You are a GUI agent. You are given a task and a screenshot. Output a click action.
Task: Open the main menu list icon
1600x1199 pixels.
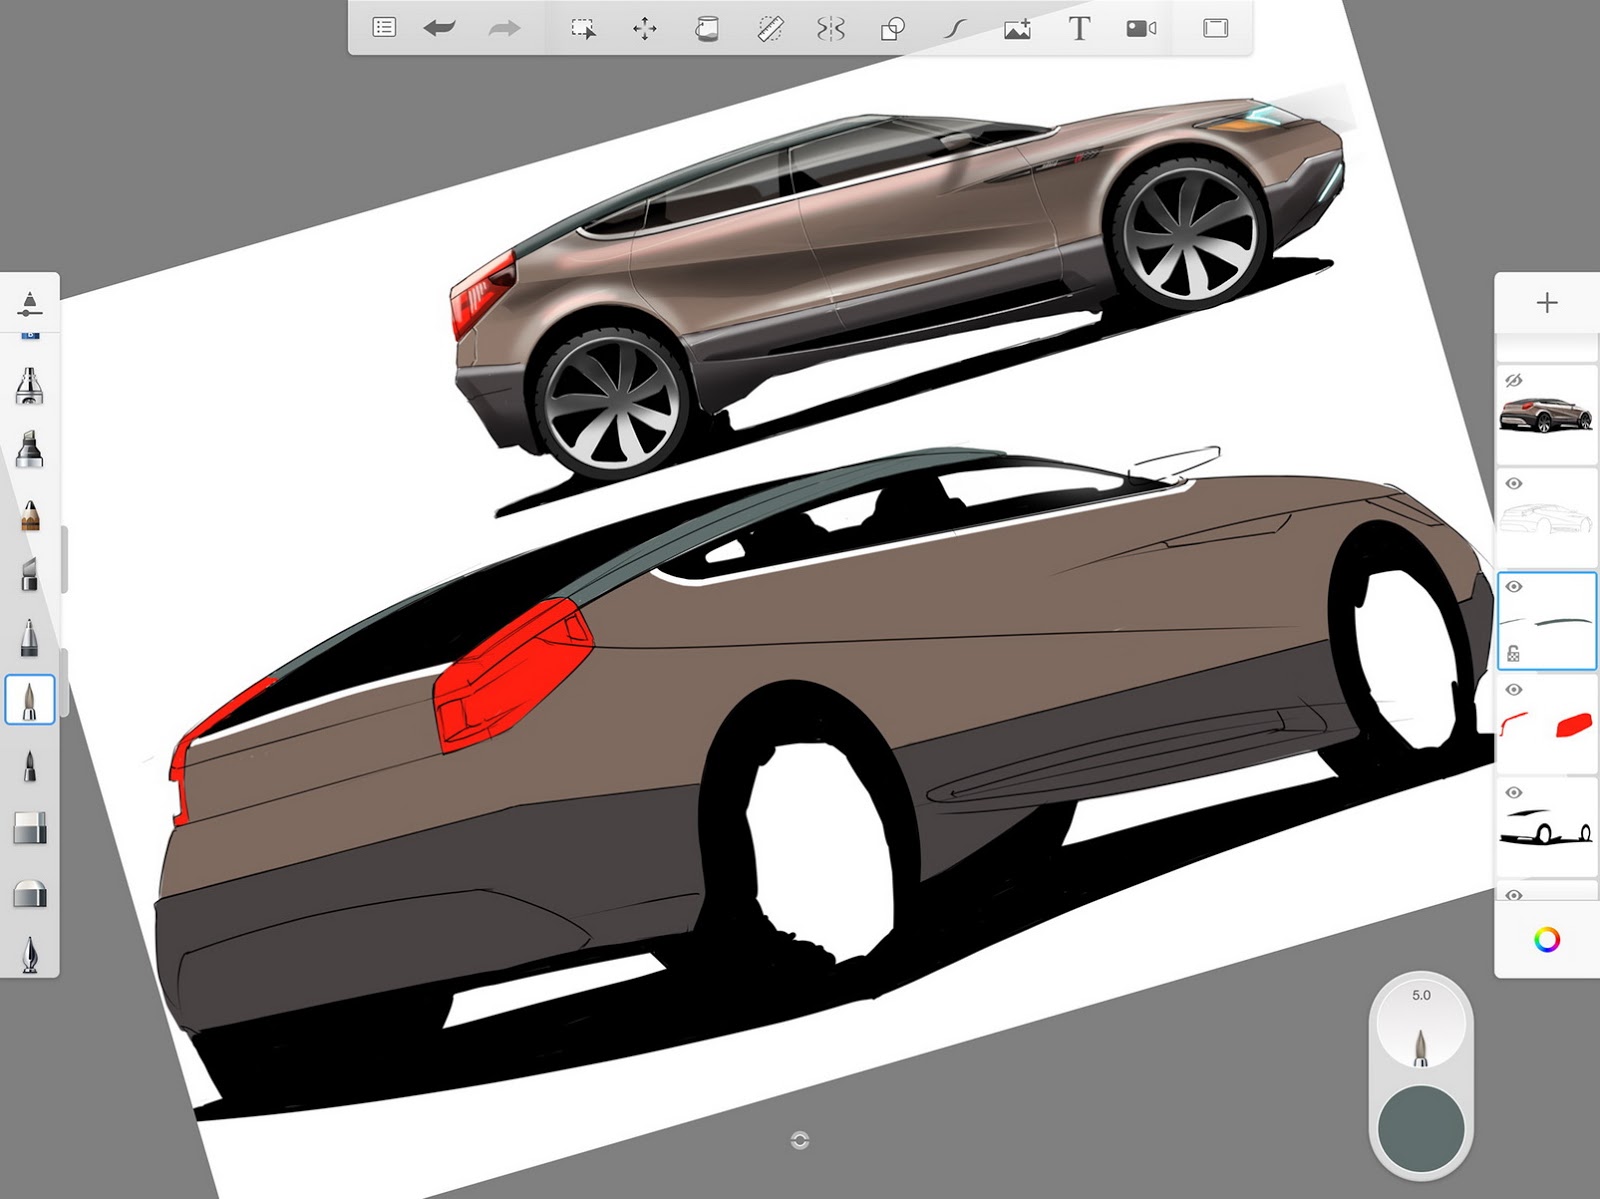[384, 28]
